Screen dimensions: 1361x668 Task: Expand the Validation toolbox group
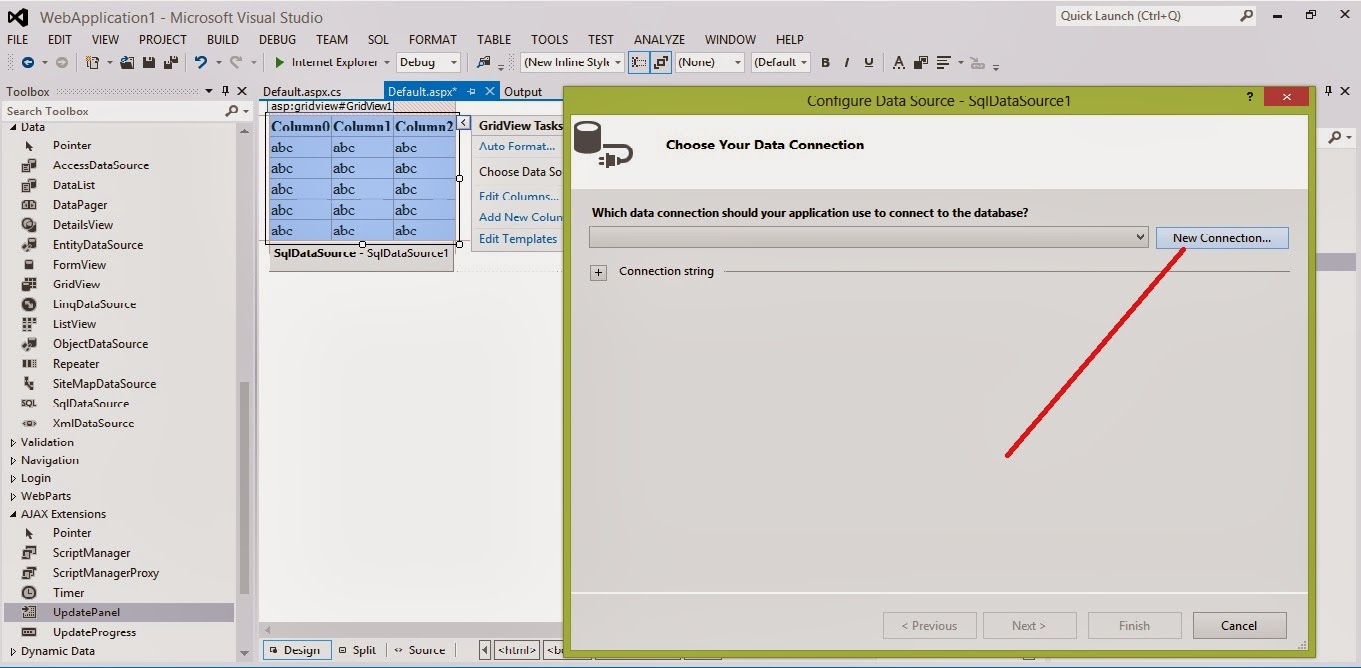[x=13, y=442]
